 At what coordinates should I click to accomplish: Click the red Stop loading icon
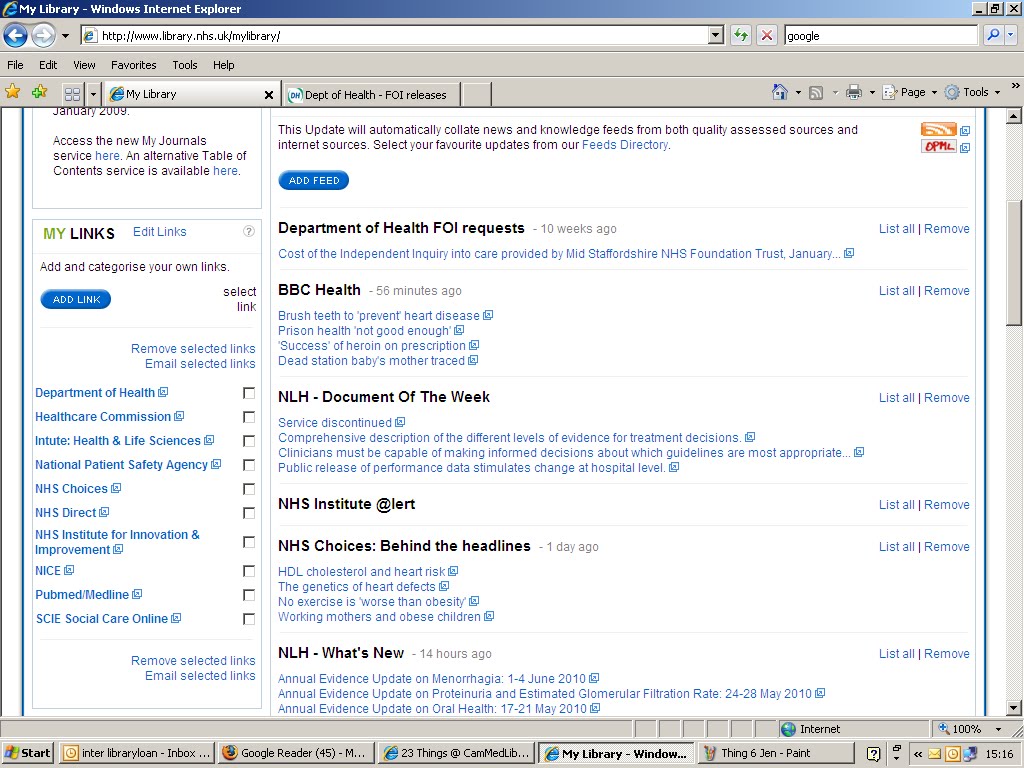click(767, 35)
